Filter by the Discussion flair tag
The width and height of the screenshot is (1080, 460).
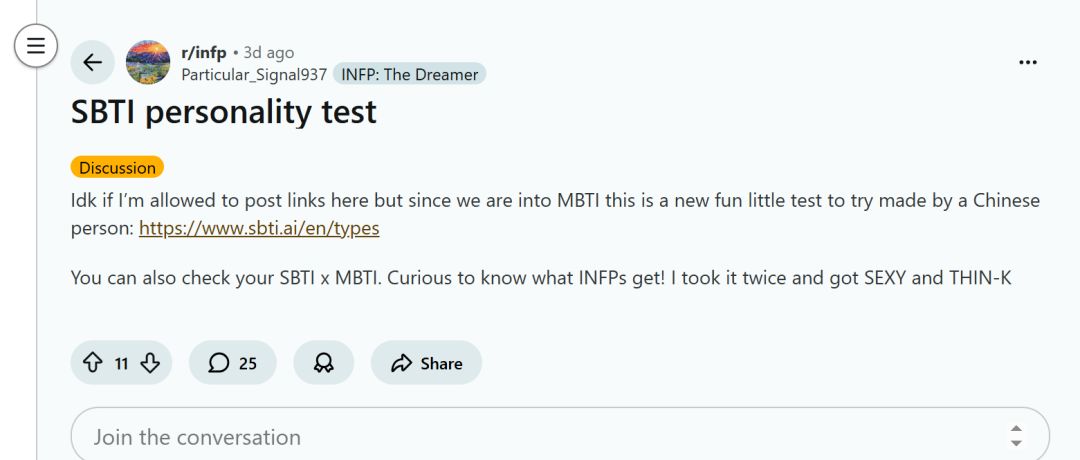(117, 167)
